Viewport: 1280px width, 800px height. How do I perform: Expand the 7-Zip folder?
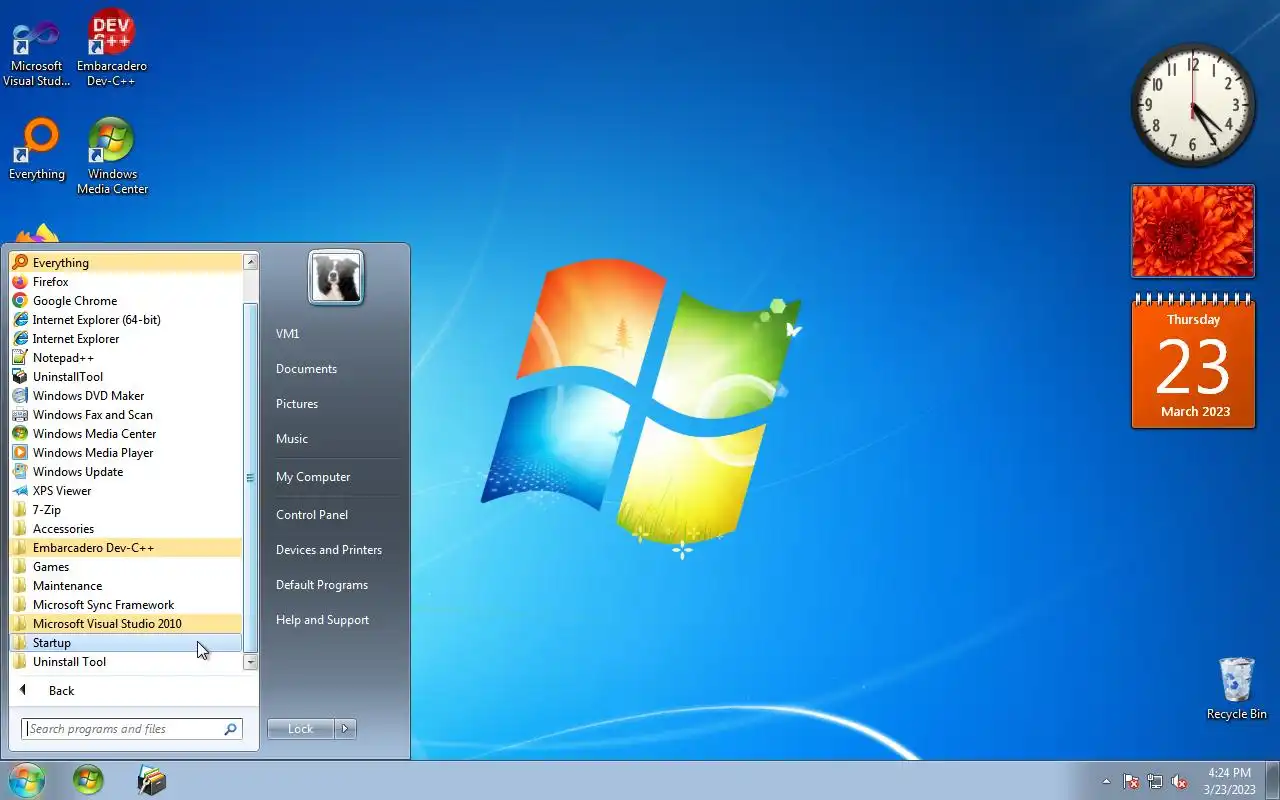(126, 510)
